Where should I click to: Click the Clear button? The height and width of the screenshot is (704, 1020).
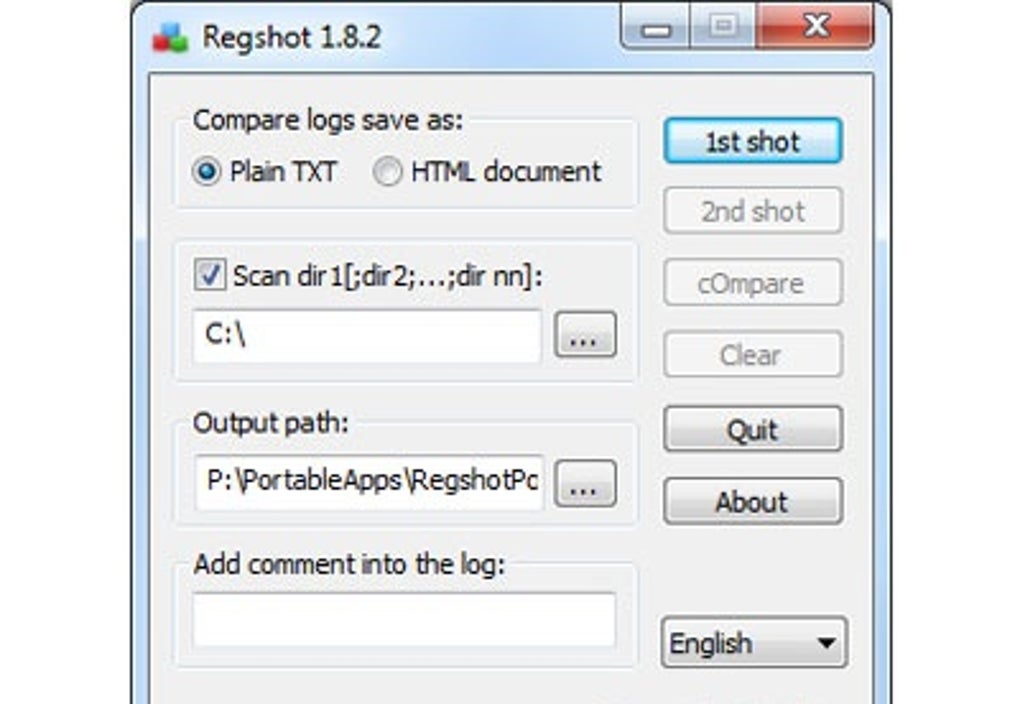point(753,355)
